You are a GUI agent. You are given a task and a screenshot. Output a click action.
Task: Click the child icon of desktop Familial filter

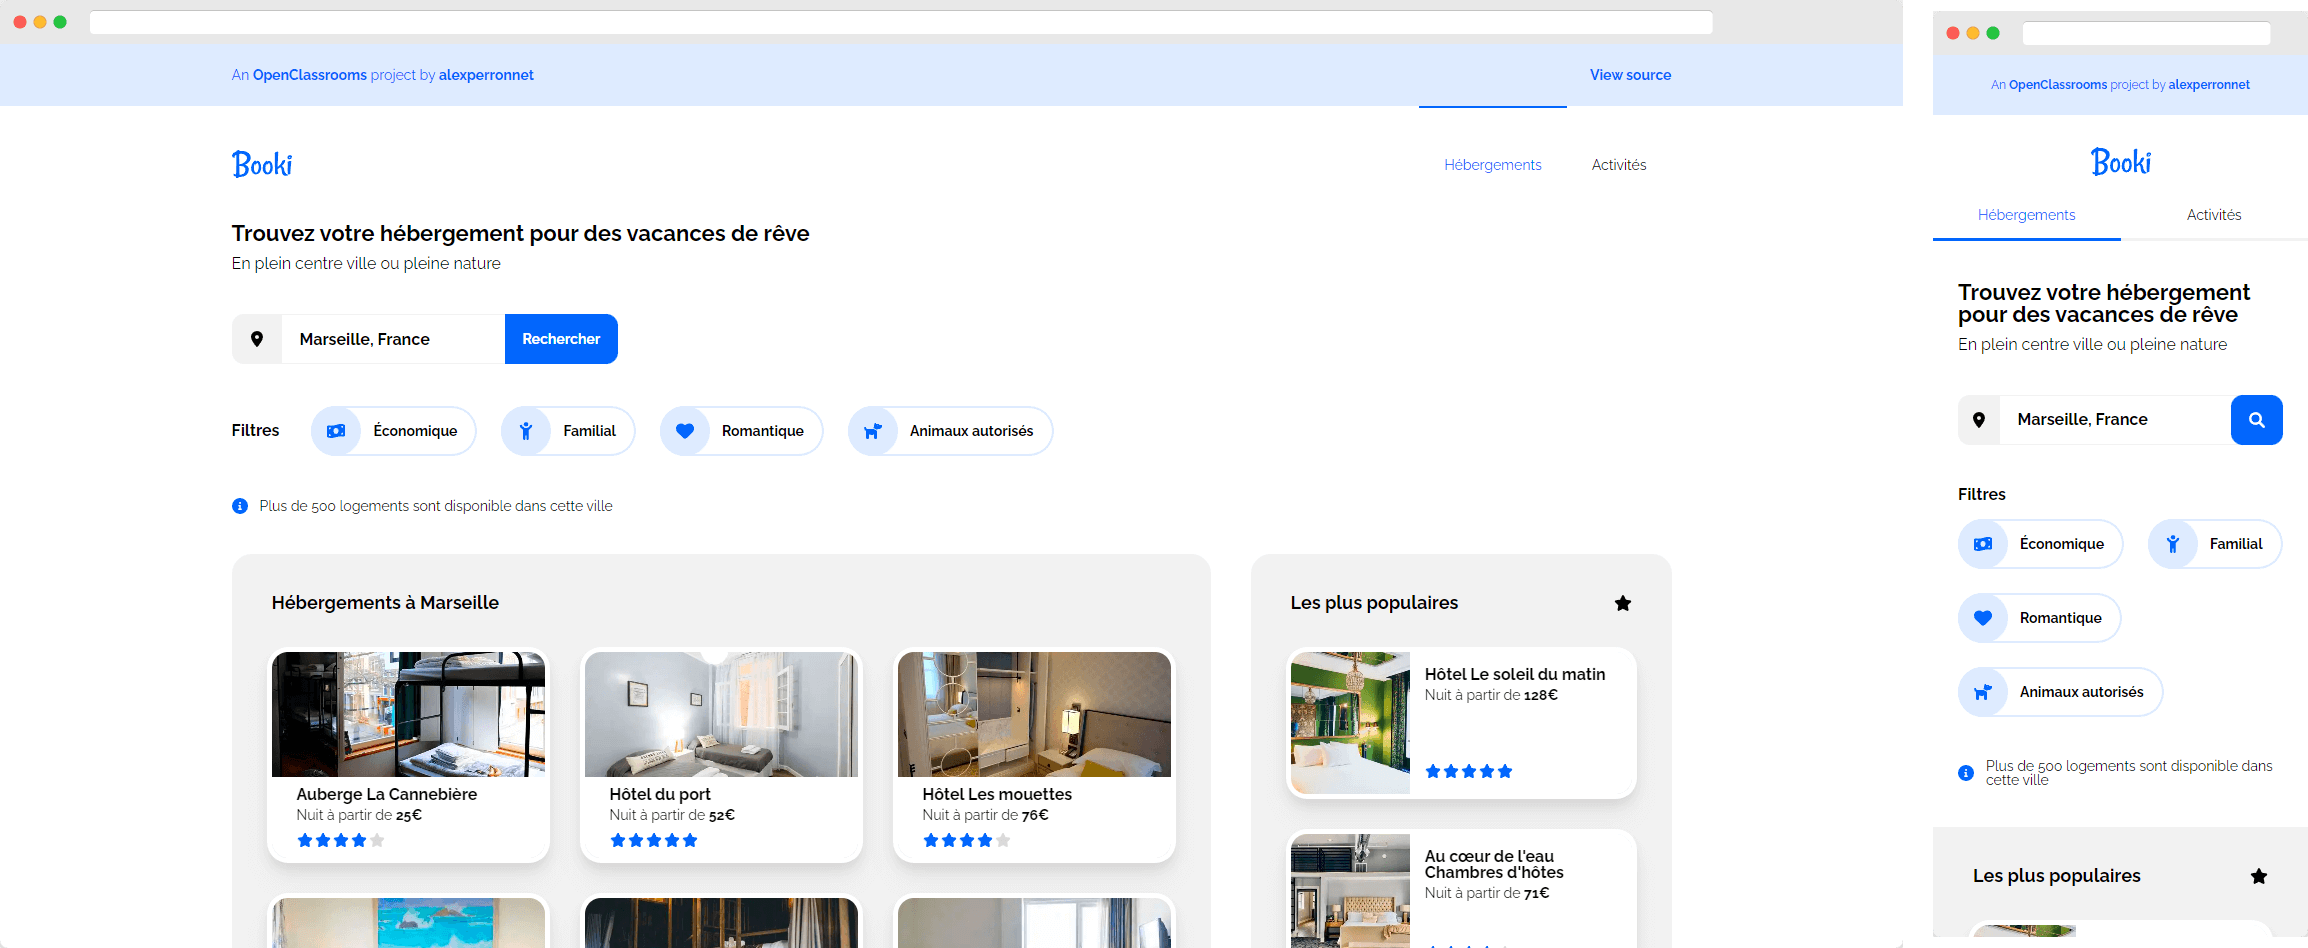point(526,431)
